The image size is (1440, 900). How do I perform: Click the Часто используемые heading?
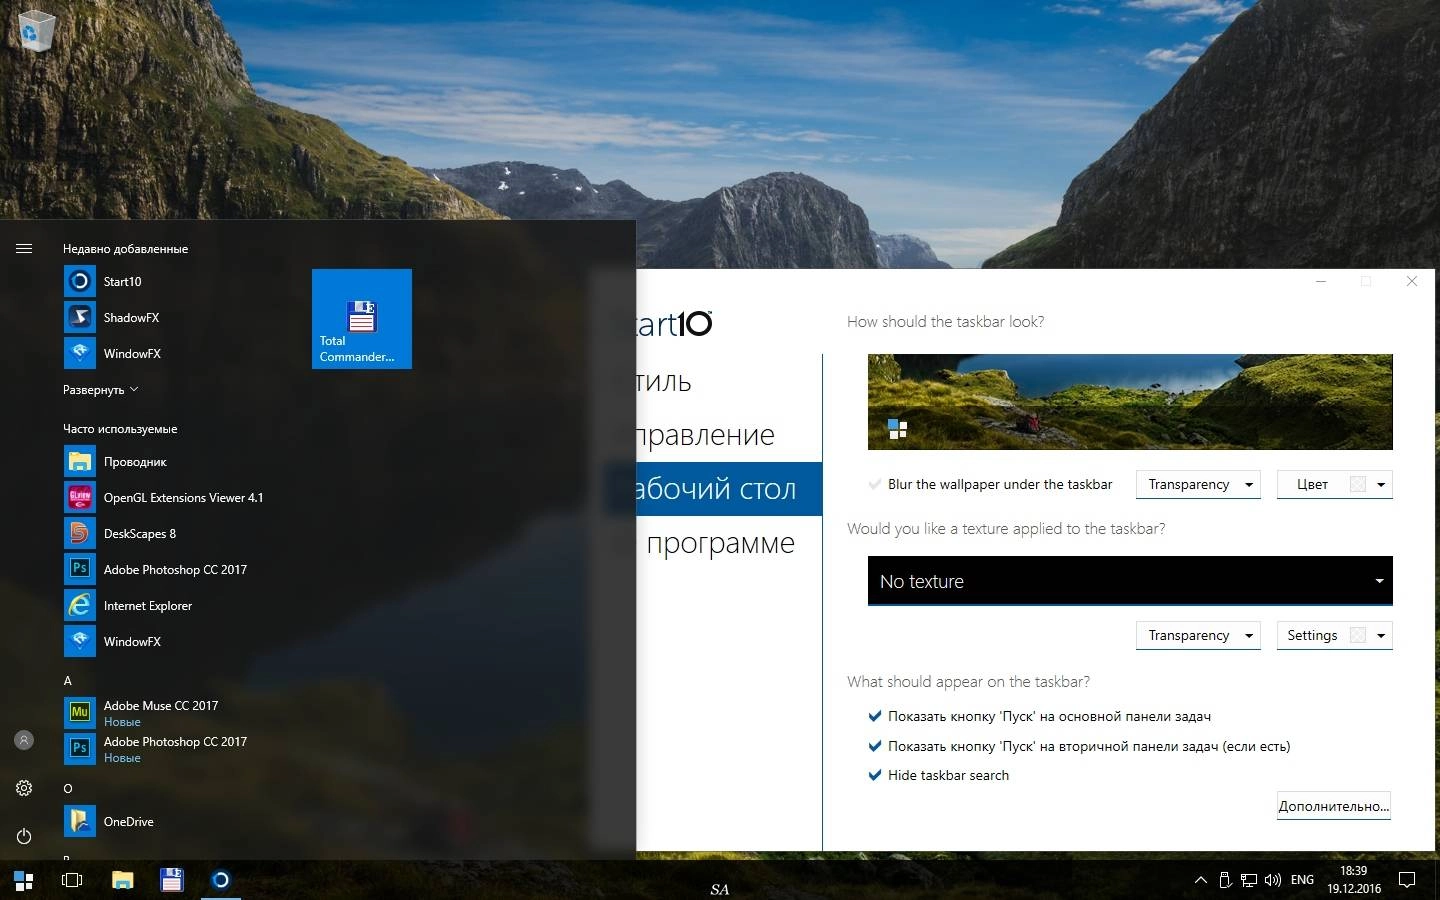point(120,428)
